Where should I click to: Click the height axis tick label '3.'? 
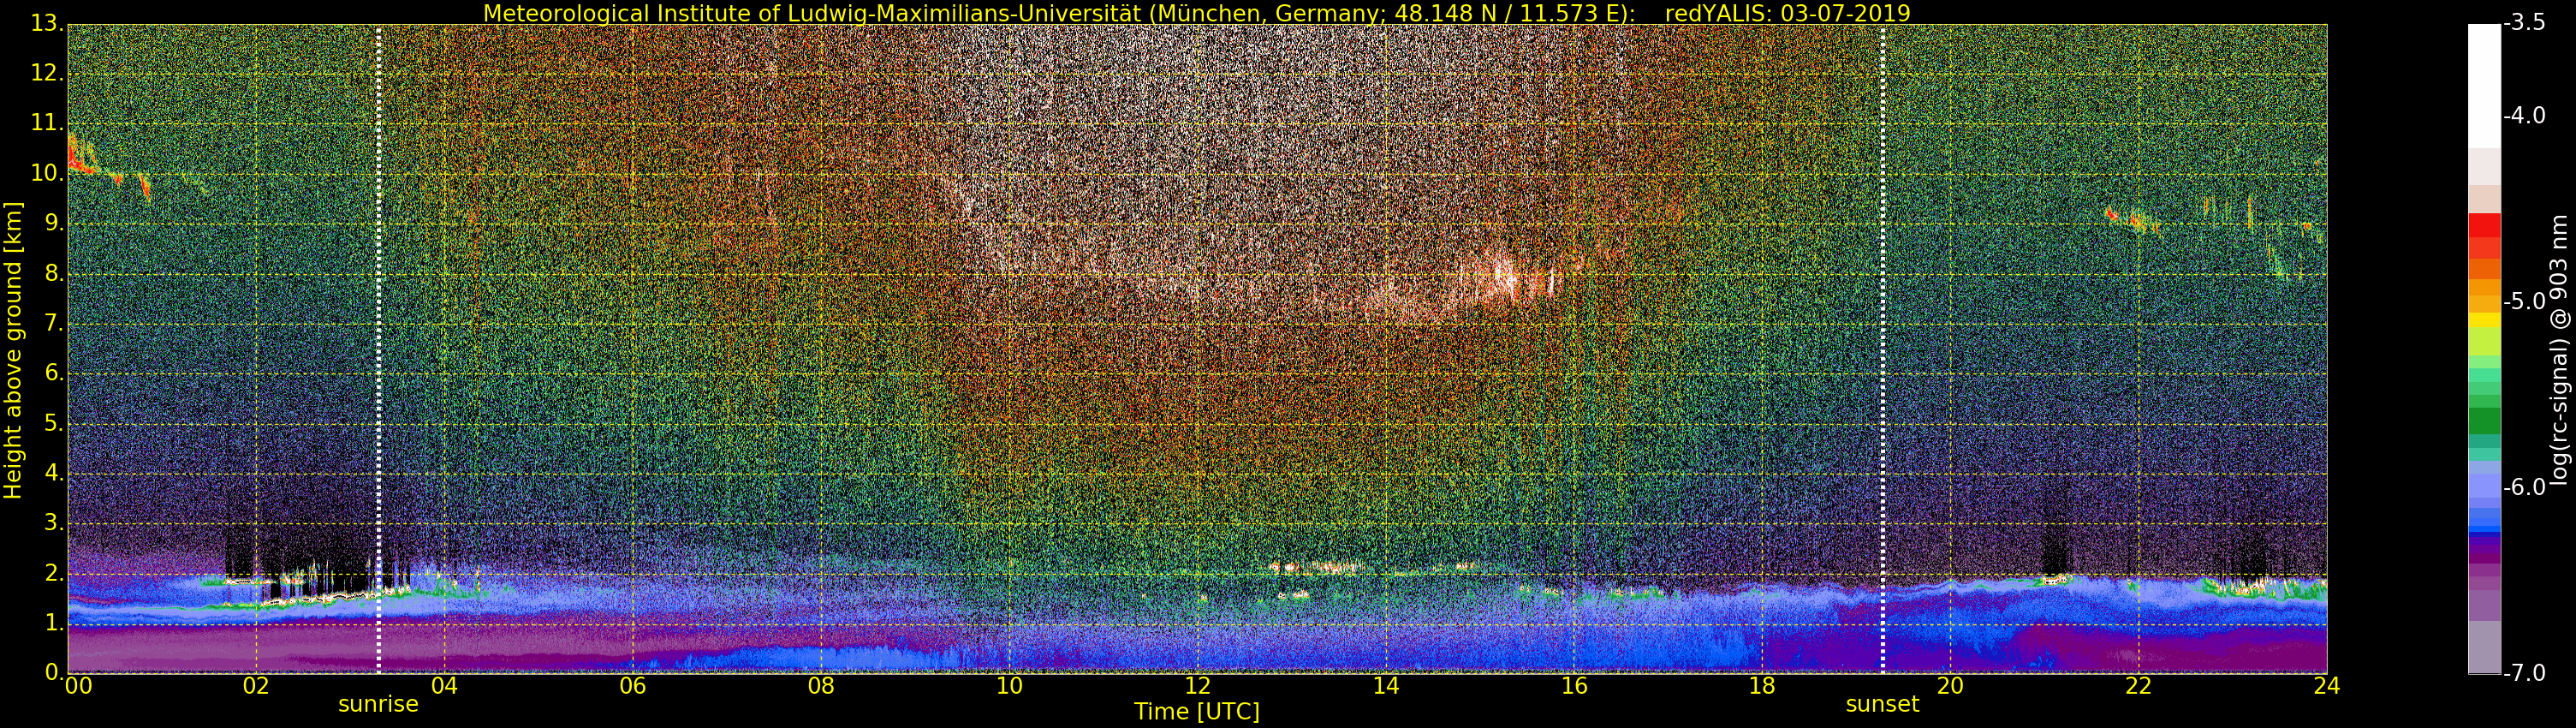pyautogui.click(x=54, y=523)
